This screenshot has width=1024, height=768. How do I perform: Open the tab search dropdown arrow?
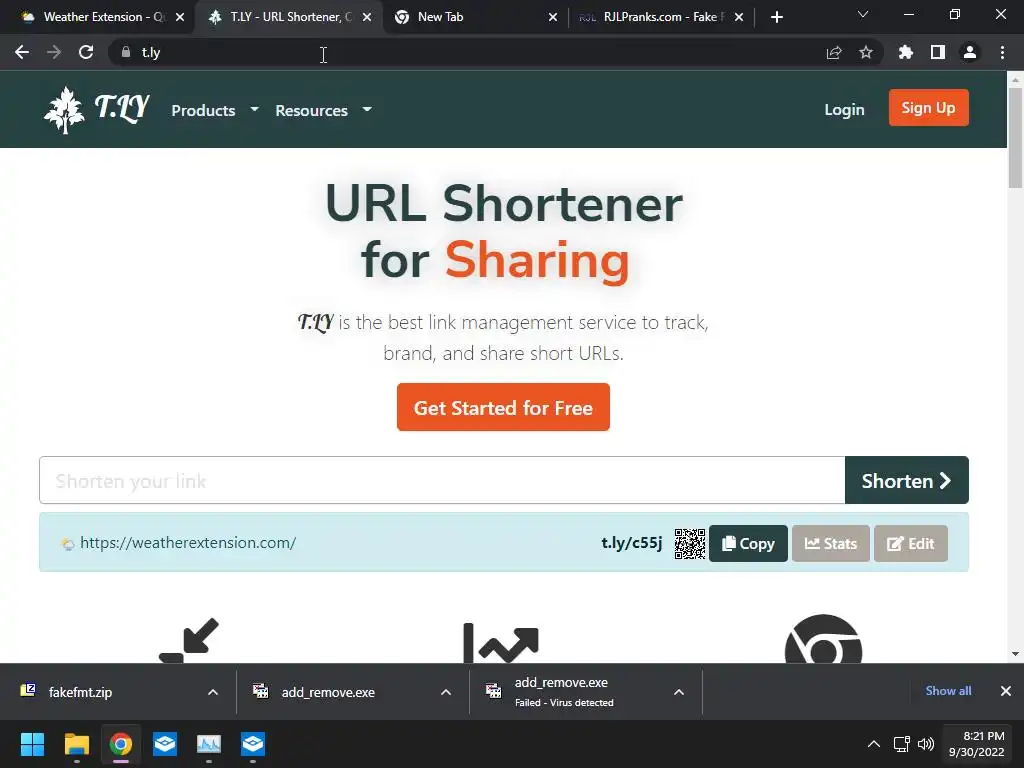(x=863, y=14)
